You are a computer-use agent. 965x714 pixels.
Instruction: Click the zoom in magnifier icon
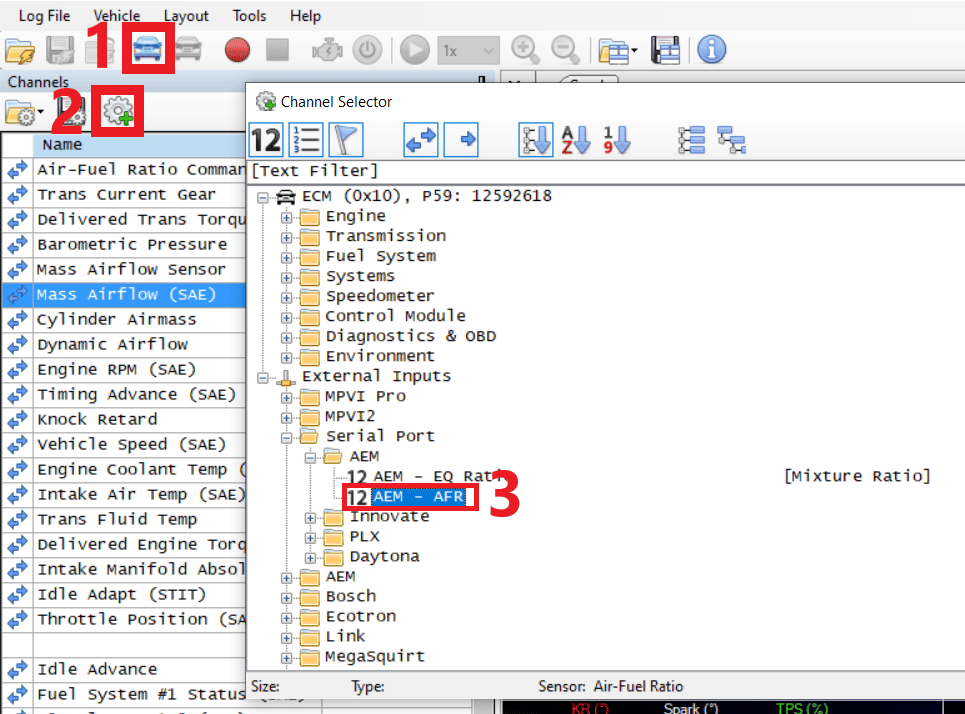[x=526, y=50]
